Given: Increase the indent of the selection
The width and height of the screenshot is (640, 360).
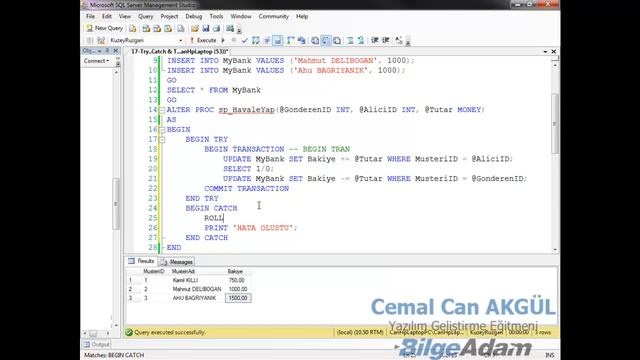Looking at the screenshot, I should 385,40.
